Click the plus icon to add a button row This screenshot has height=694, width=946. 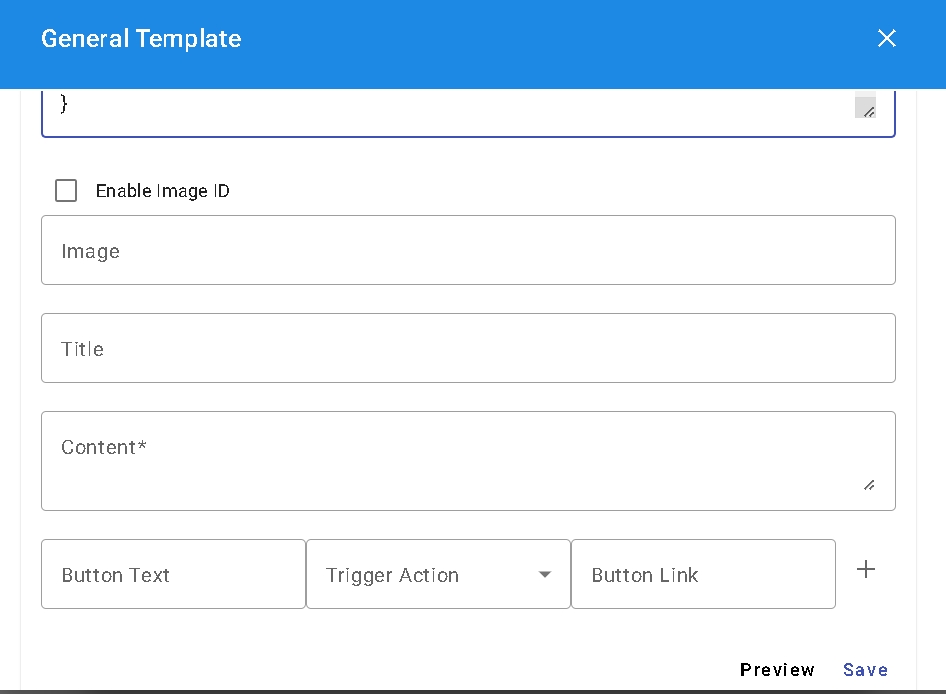(866, 570)
